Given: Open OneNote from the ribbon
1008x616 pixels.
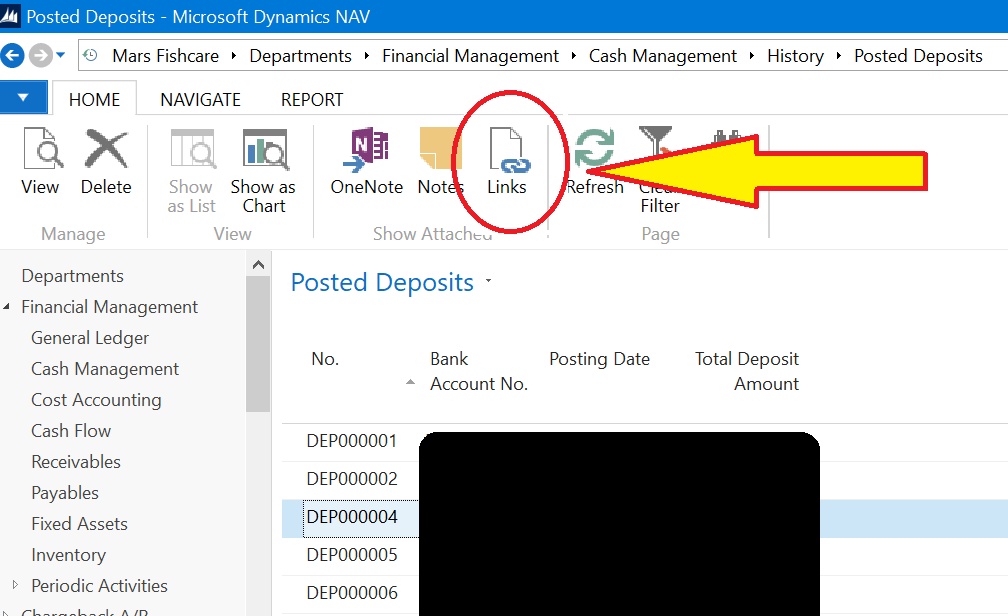Looking at the screenshot, I should tap(366, 161).
